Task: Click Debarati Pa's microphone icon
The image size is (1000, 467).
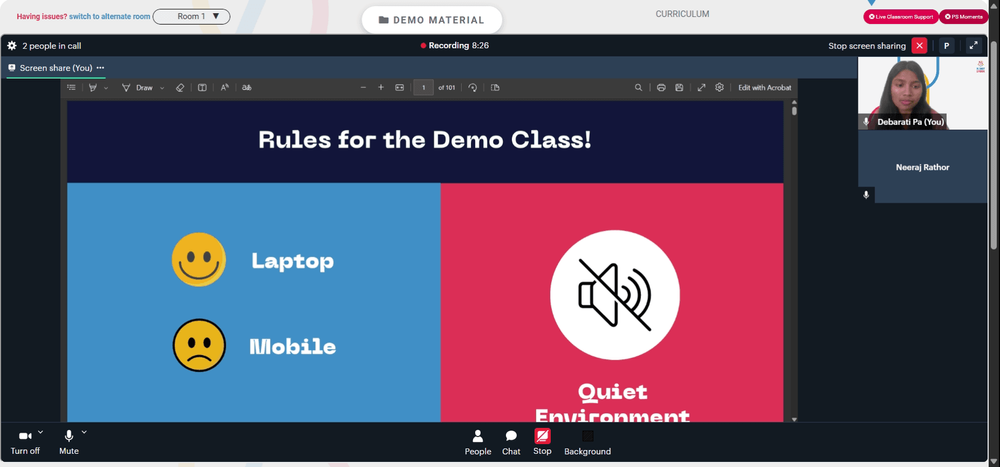Action: point(866,121)
